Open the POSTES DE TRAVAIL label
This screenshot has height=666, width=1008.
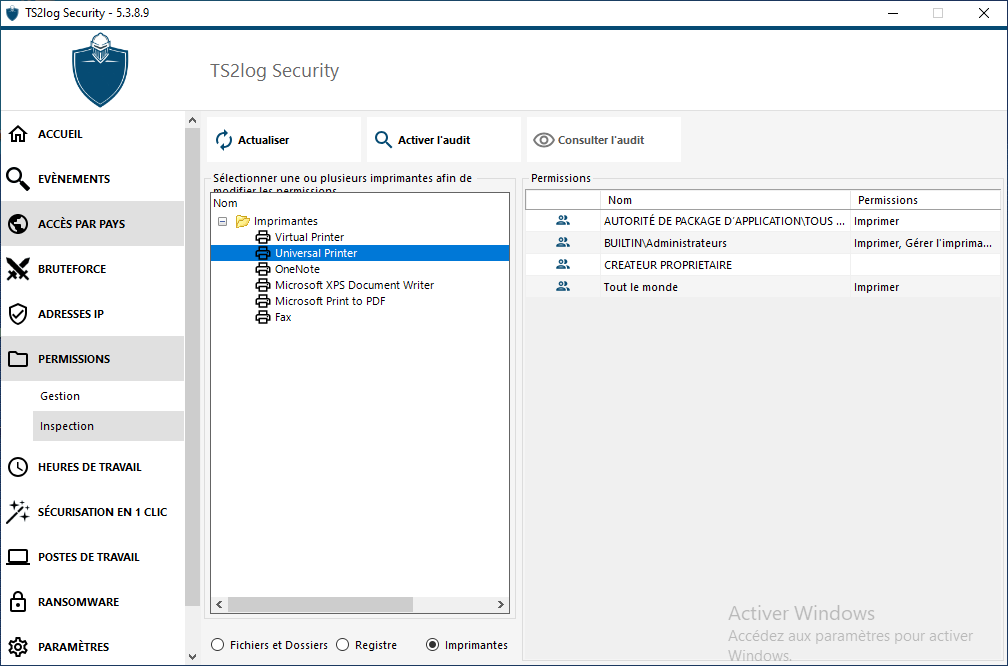click(89, 557)
